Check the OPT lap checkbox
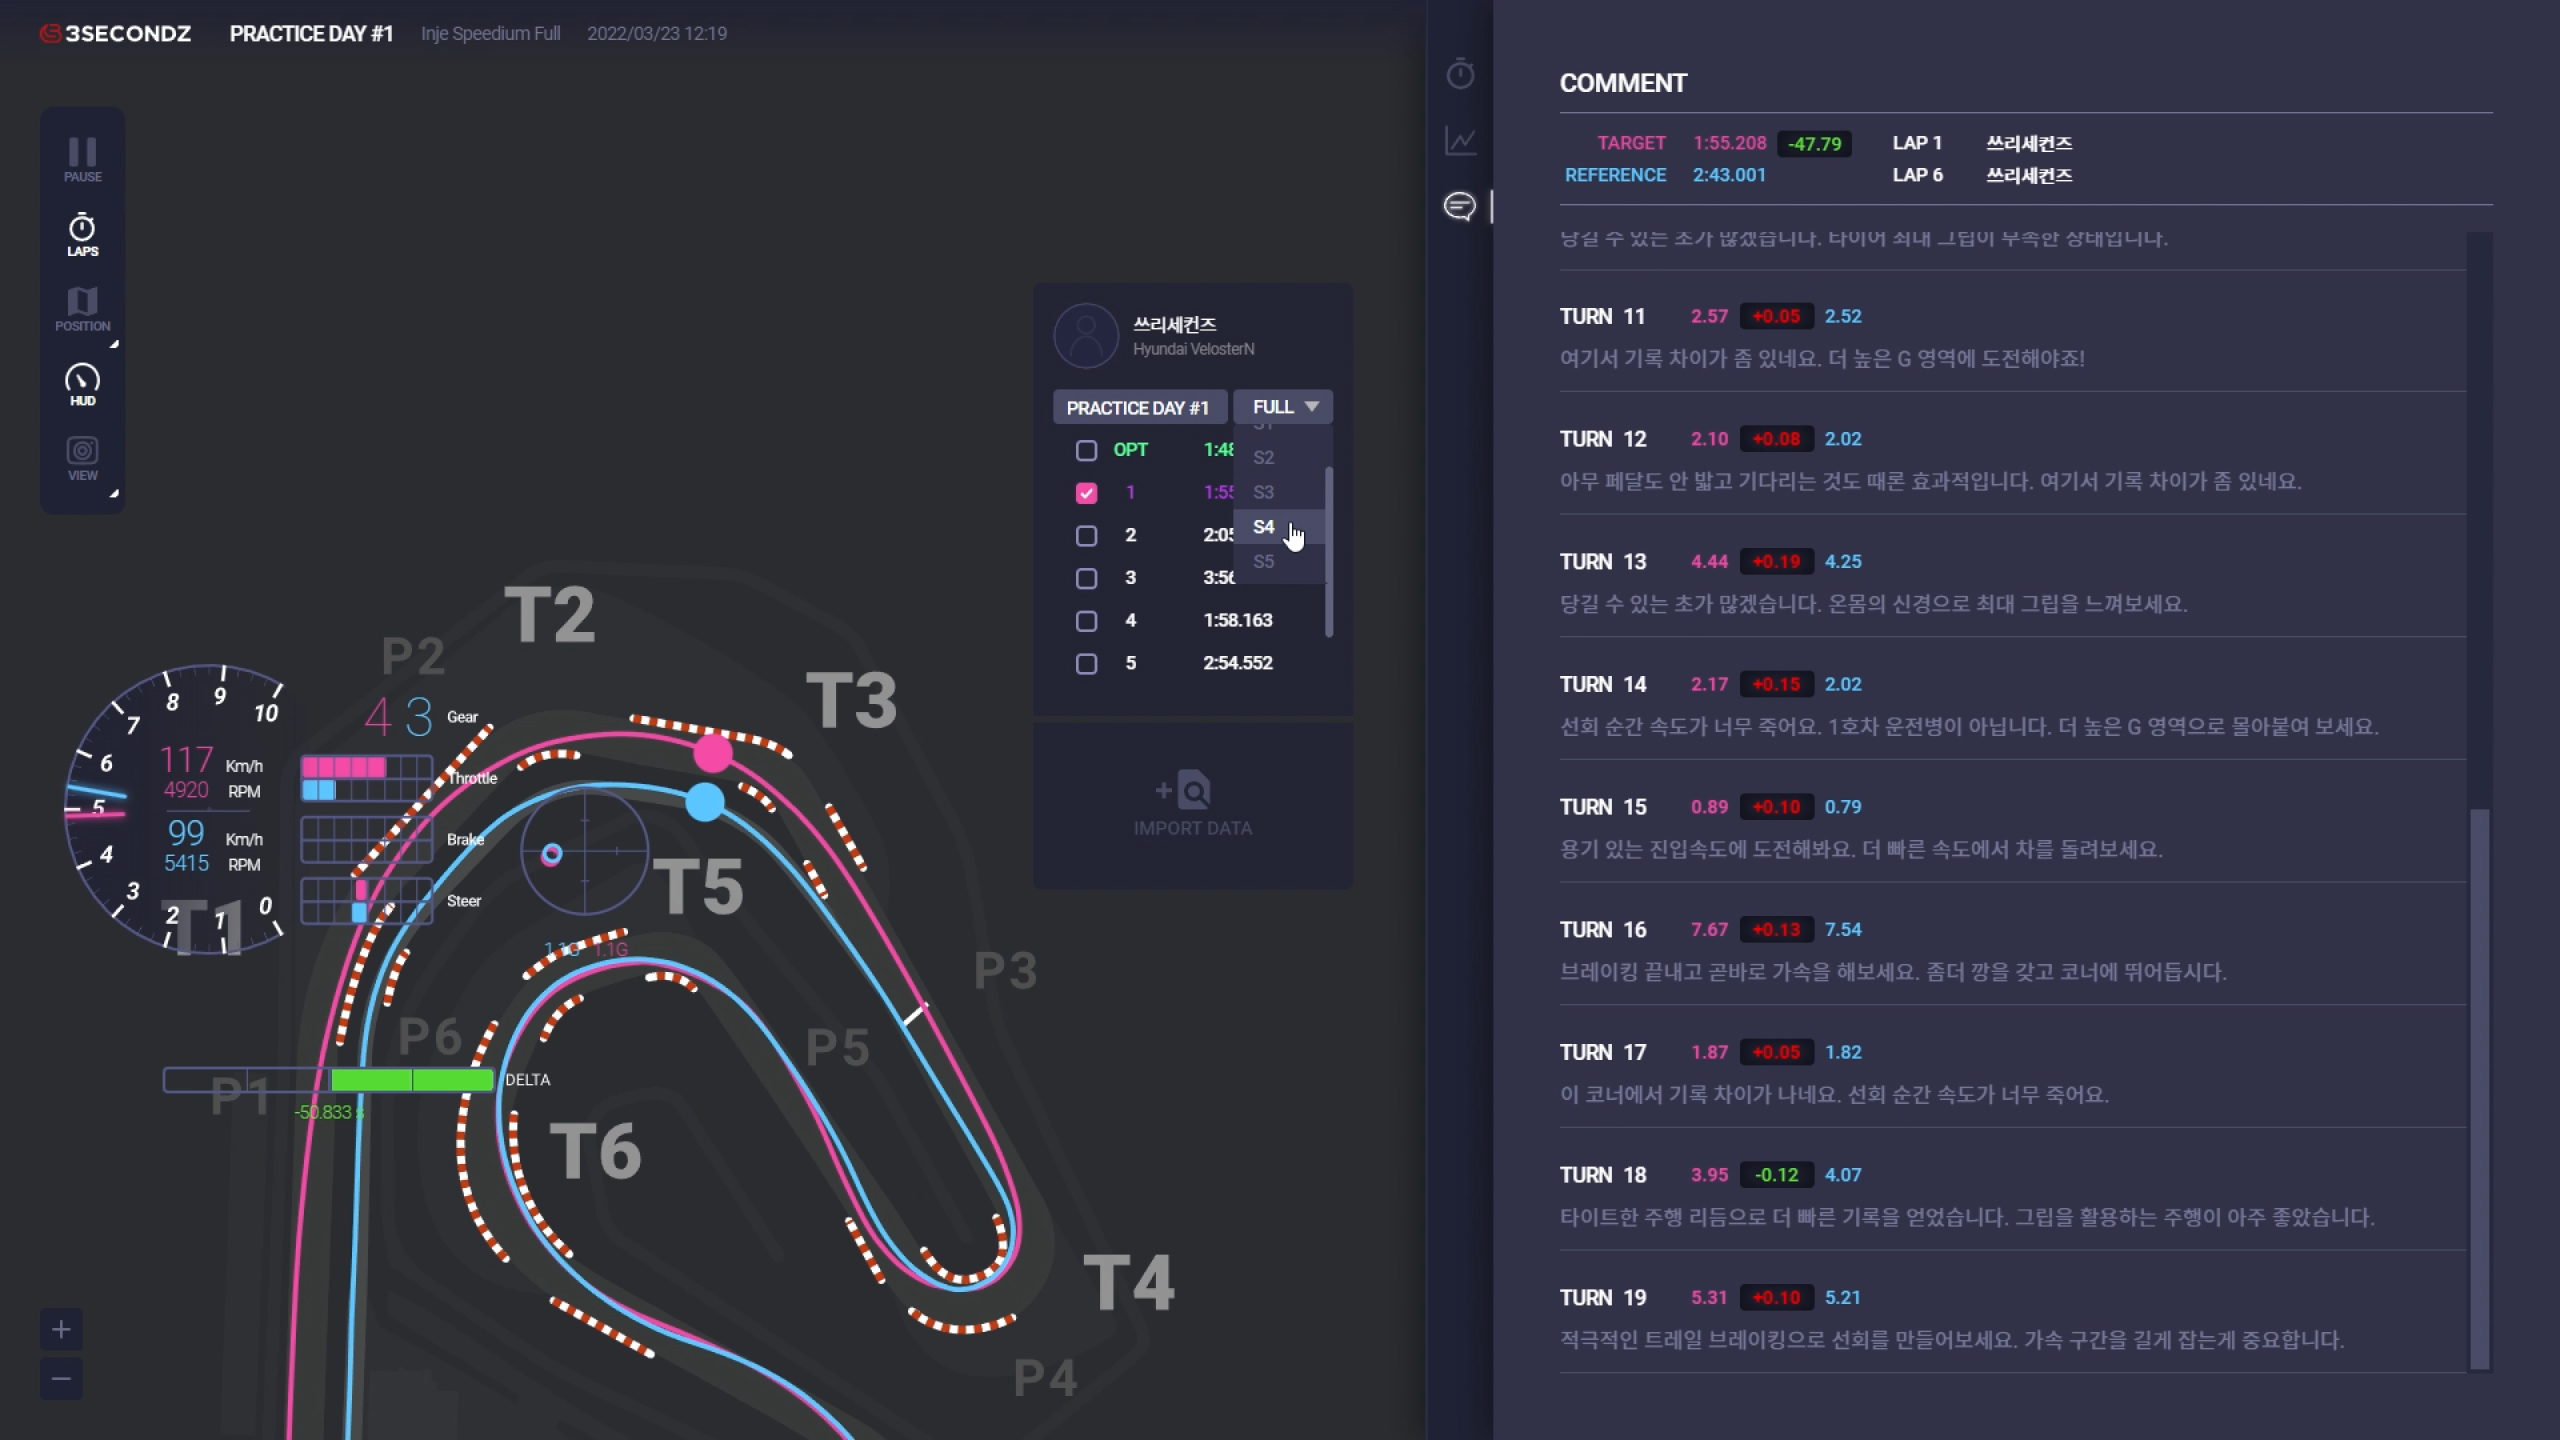Image resolution: width=2560 pixels, height=1440 pixels. click(x=1086, y=450)
